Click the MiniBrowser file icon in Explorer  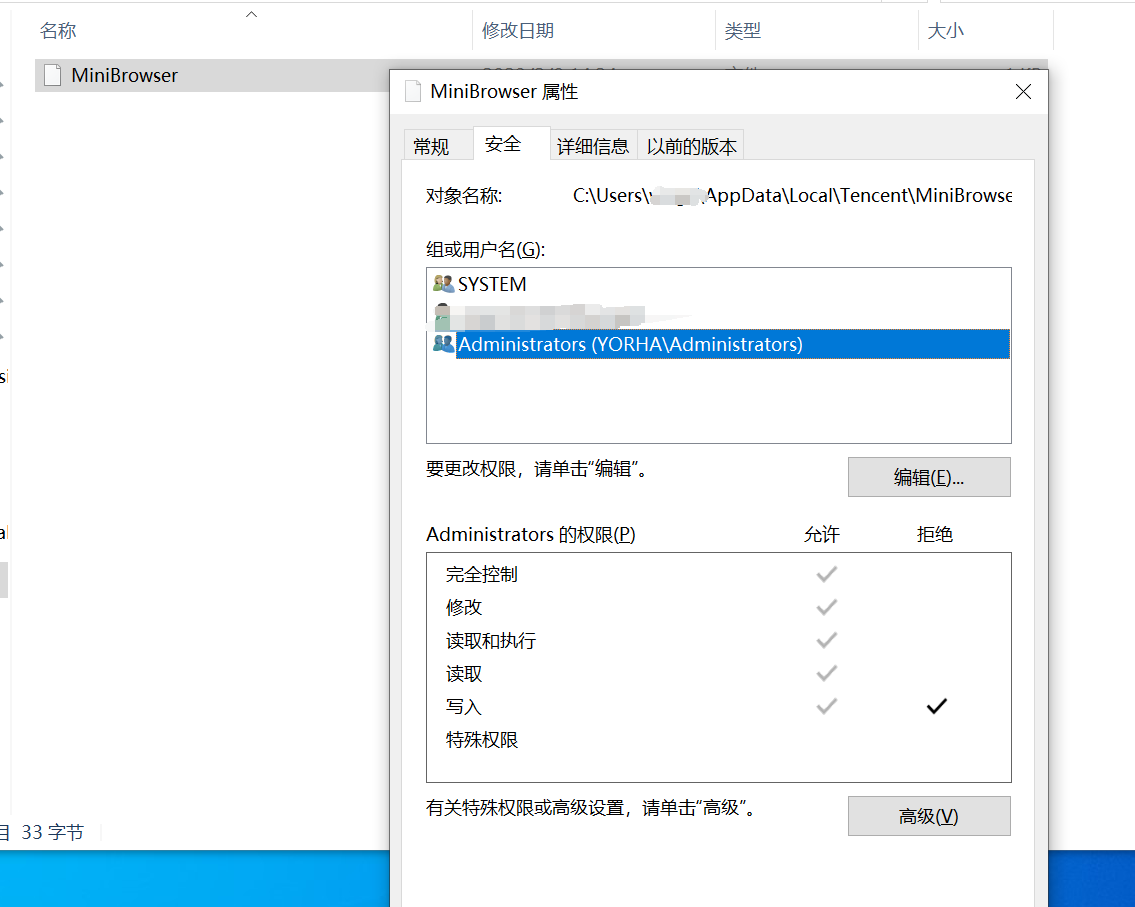click(x=52, y=75)
